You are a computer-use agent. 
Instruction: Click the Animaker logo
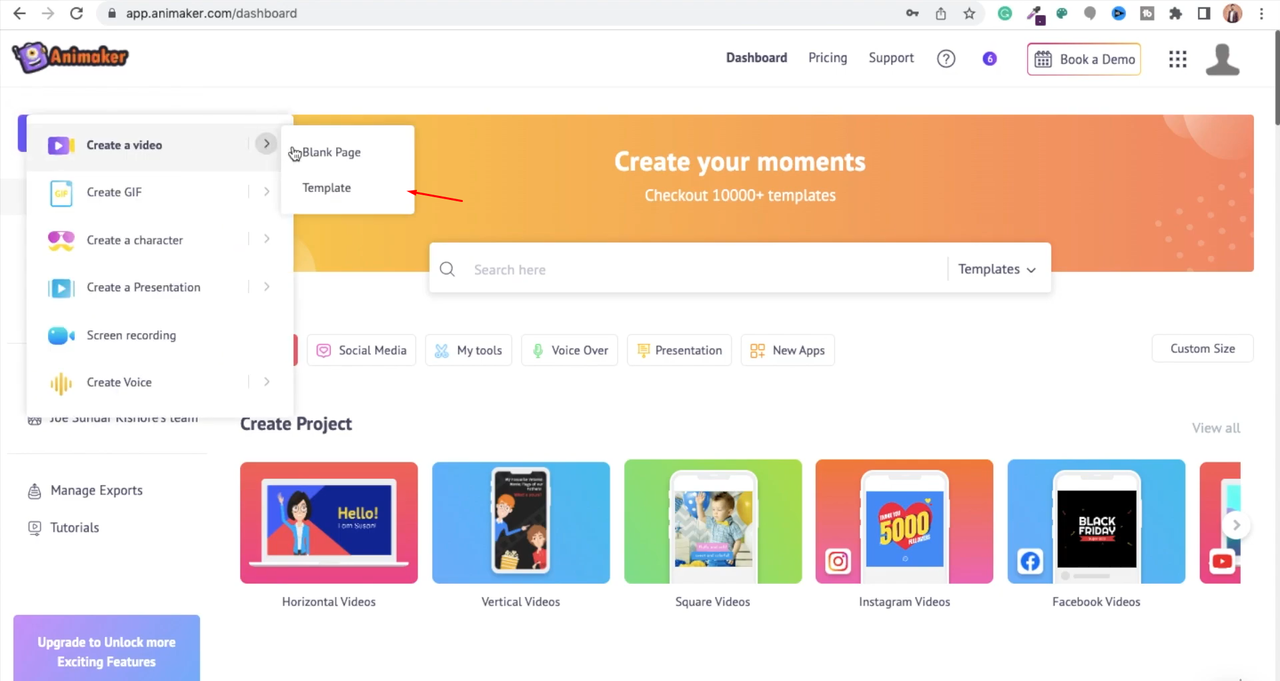tap(70, 57)
